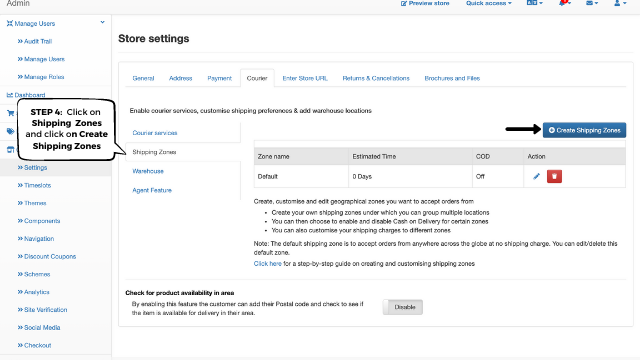Click the Create Shipping Zones button

(x=584, y=130)
